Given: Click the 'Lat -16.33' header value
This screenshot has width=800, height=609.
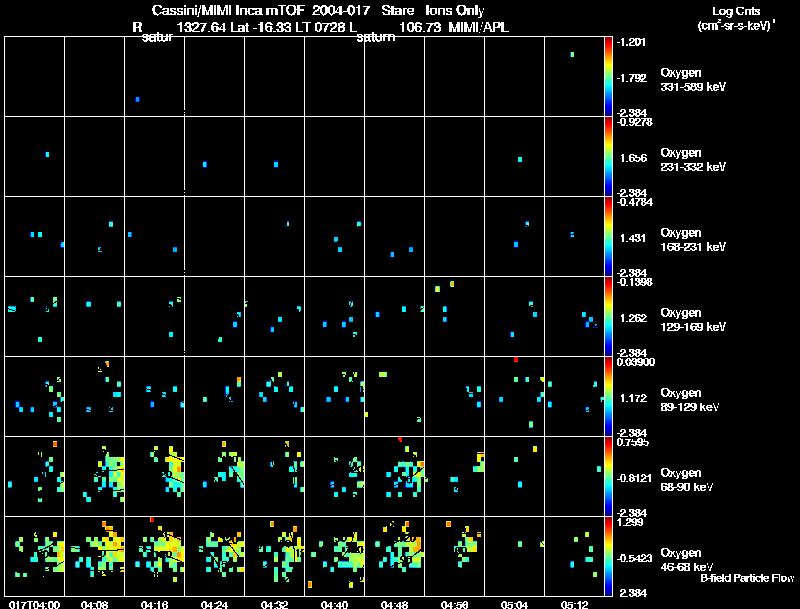Looking at the screenshot, I should coord(260,27).
